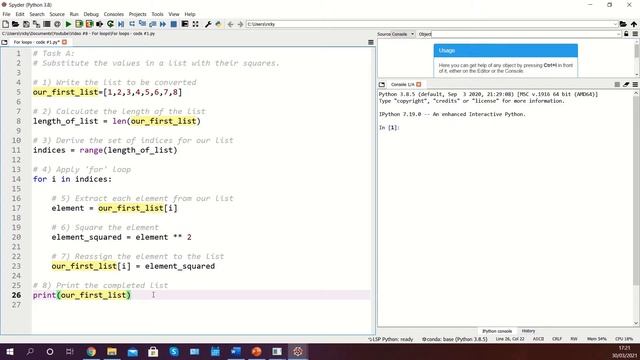
Task: Clear console eraser icon
Action: (x=626, y=84)
